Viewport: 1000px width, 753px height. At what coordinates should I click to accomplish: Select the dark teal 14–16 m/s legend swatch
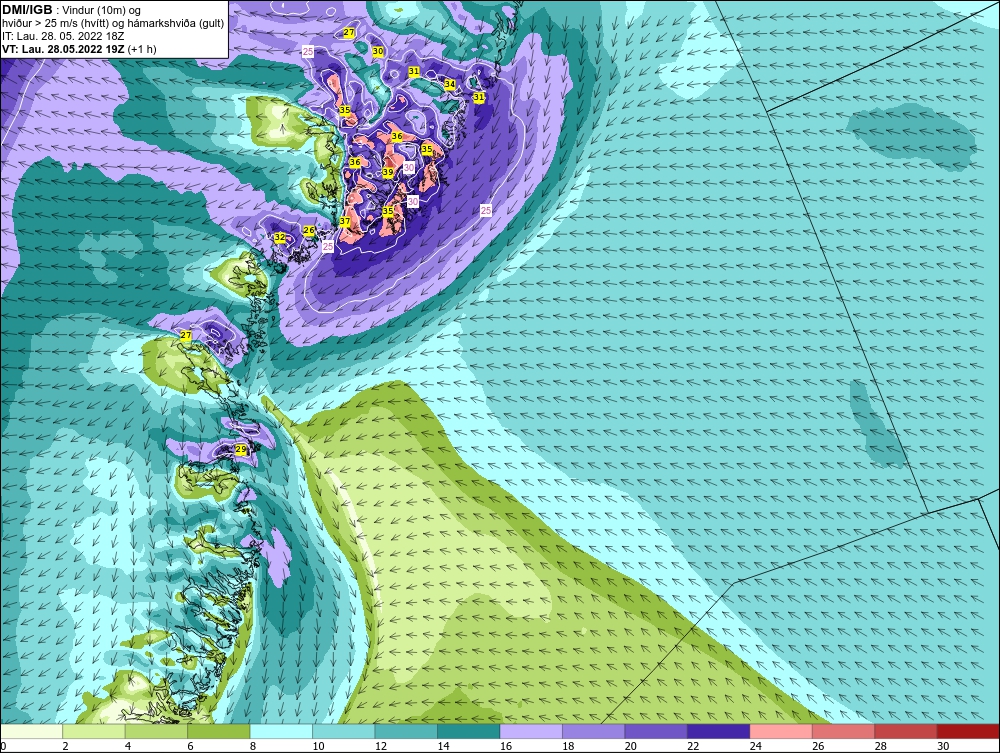pyautogui.click(x=469, y=731)
